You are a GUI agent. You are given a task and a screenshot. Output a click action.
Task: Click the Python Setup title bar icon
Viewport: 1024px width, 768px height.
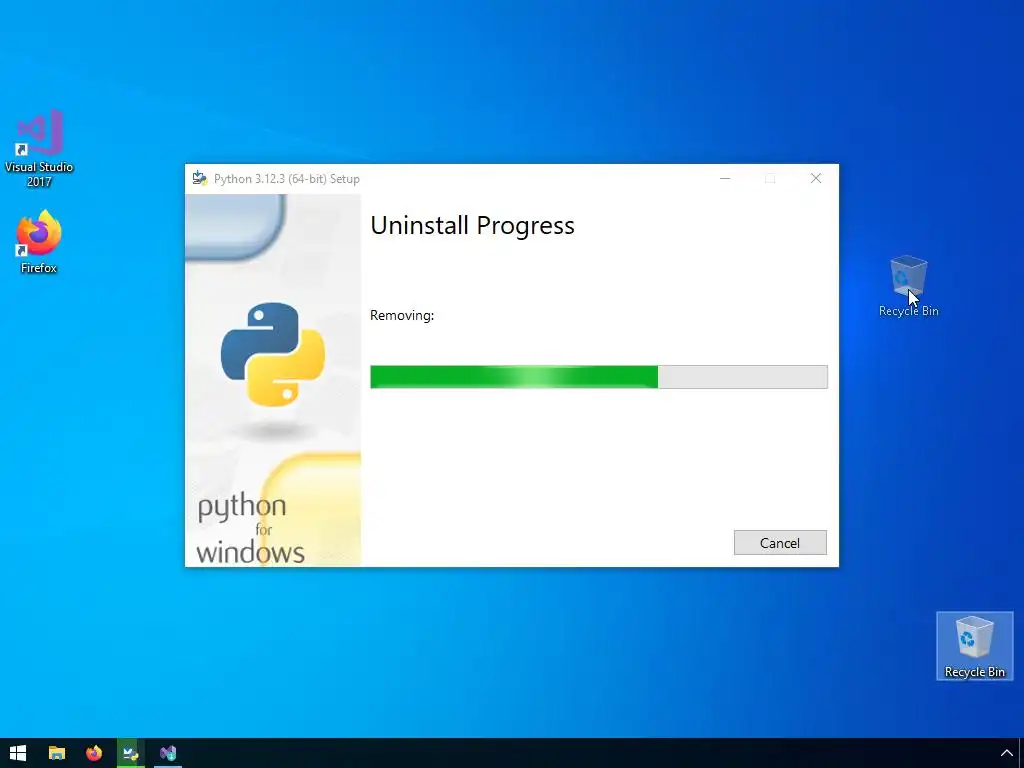tap(199, 178)
